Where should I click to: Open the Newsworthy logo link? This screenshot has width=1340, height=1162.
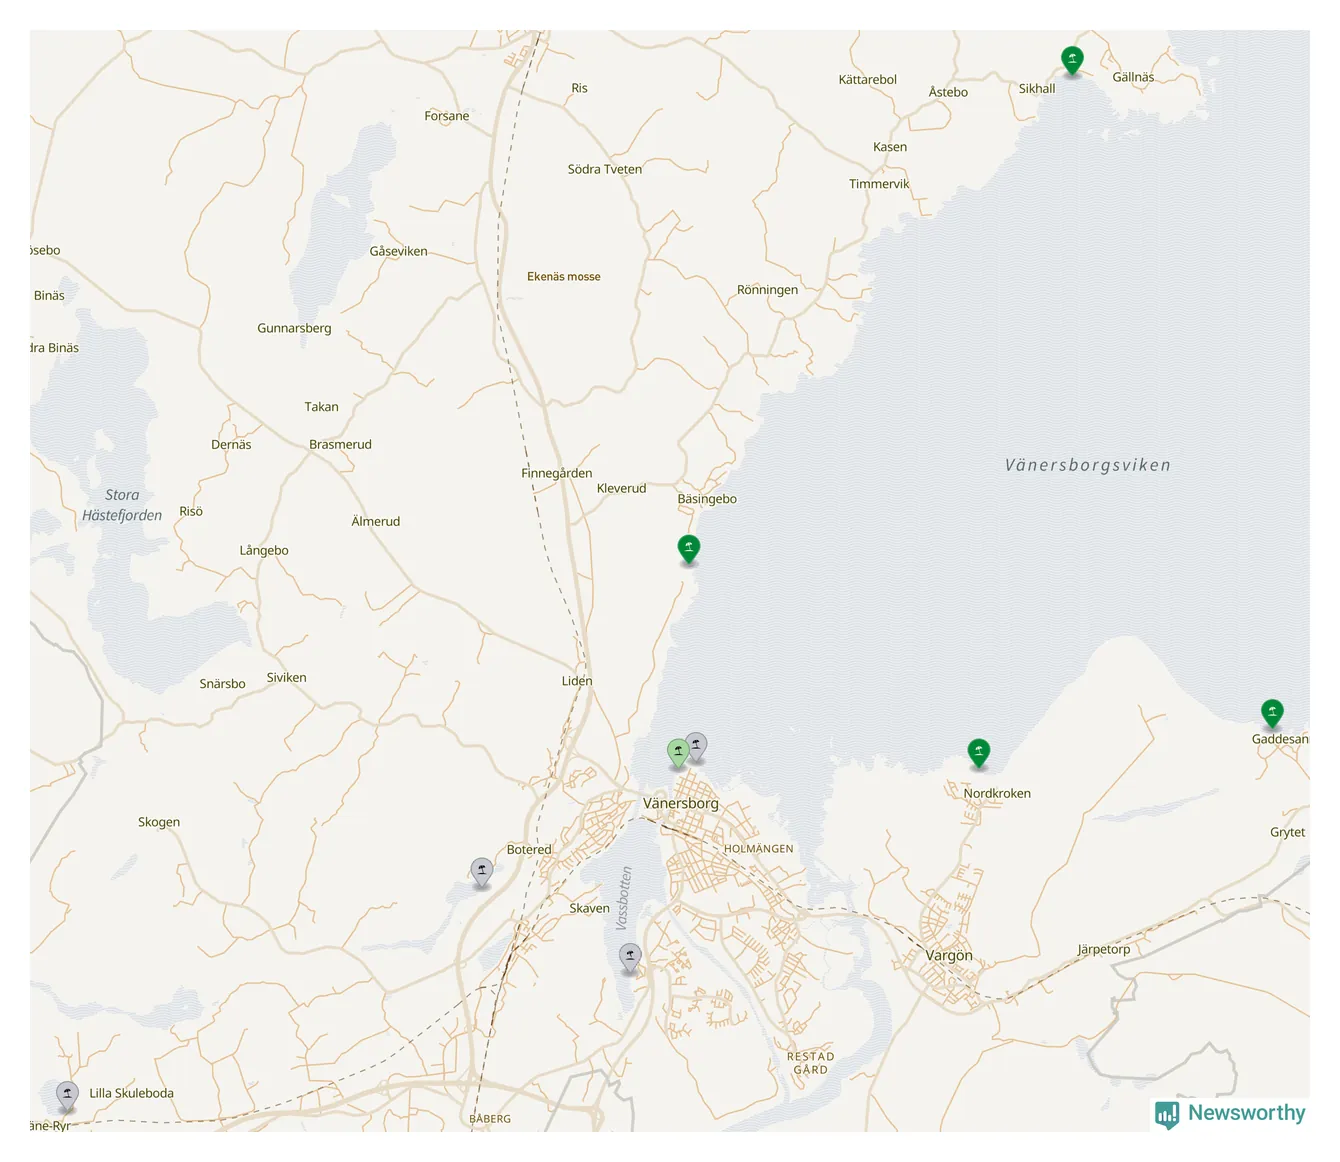tap(1230, 1114)
